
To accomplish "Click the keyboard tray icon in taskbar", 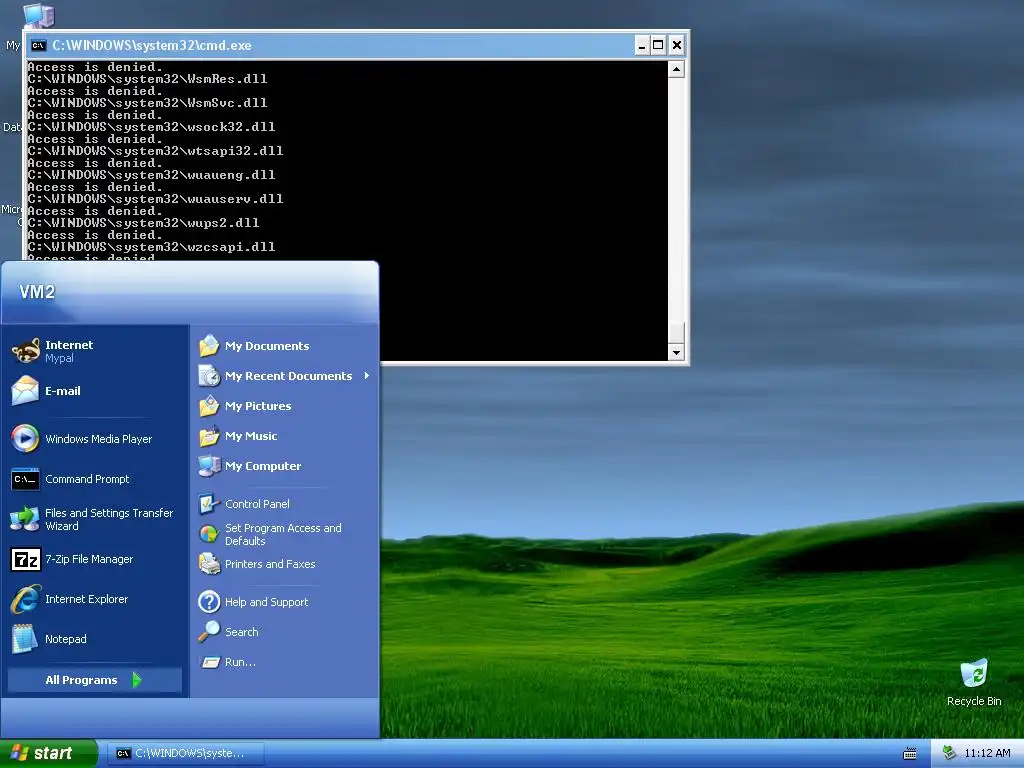I will point(910,754).
